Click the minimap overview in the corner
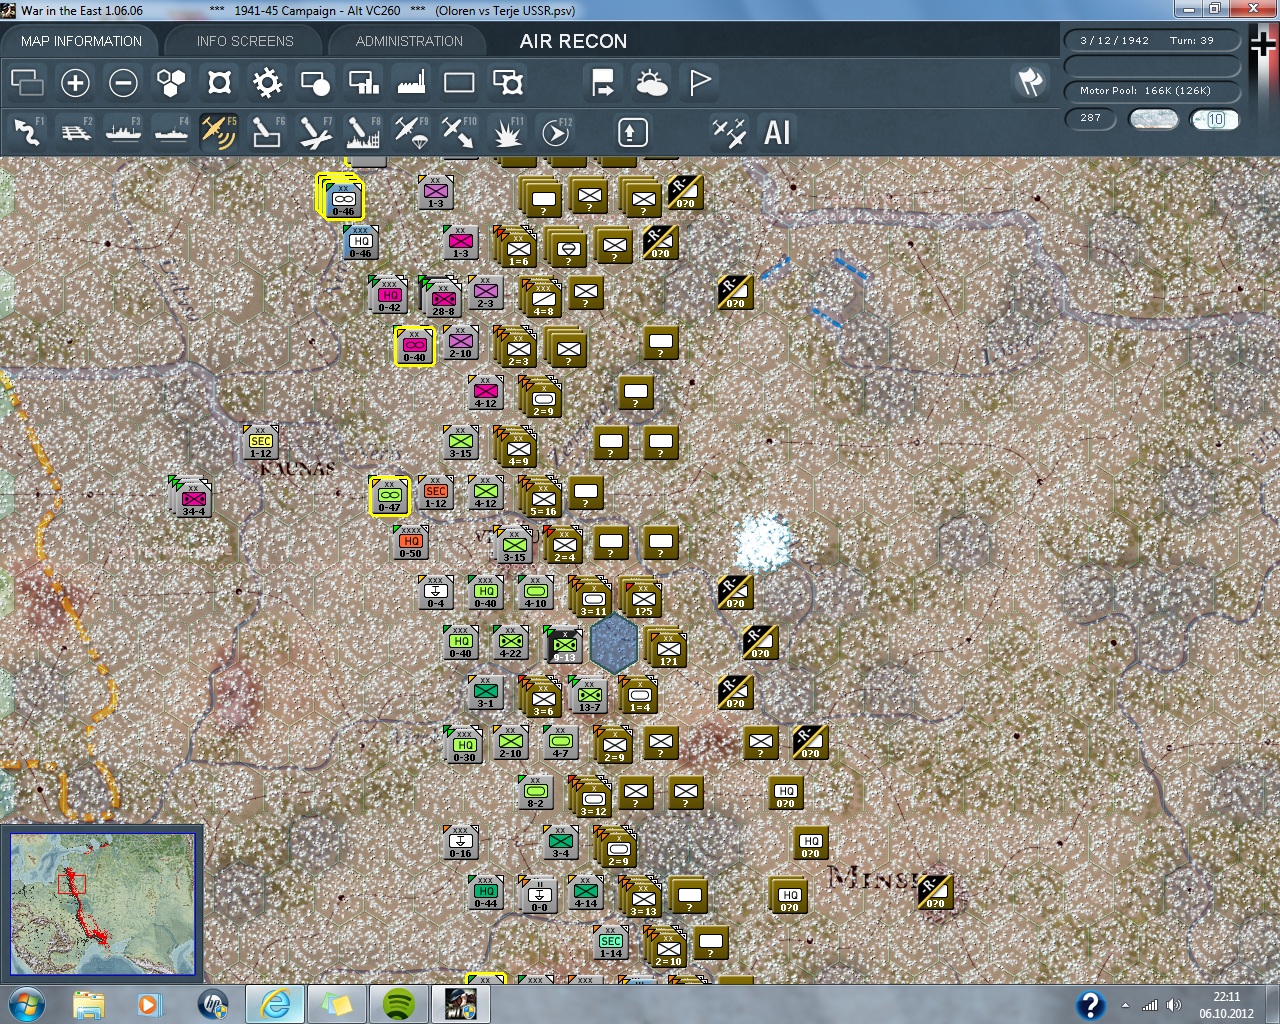 pyautogui.click(x=102, y=904)
